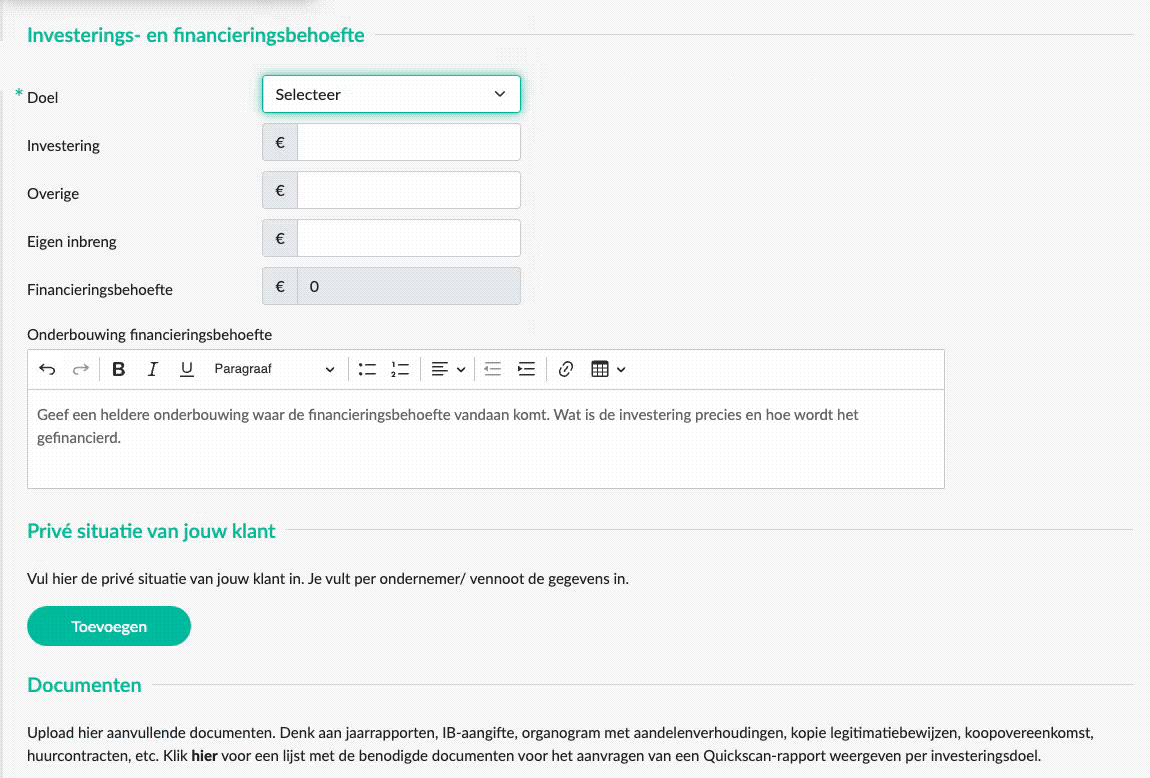Open the 'hier' documents list link
Screen dimensions: 1150x778
click(x=204, y=756)
